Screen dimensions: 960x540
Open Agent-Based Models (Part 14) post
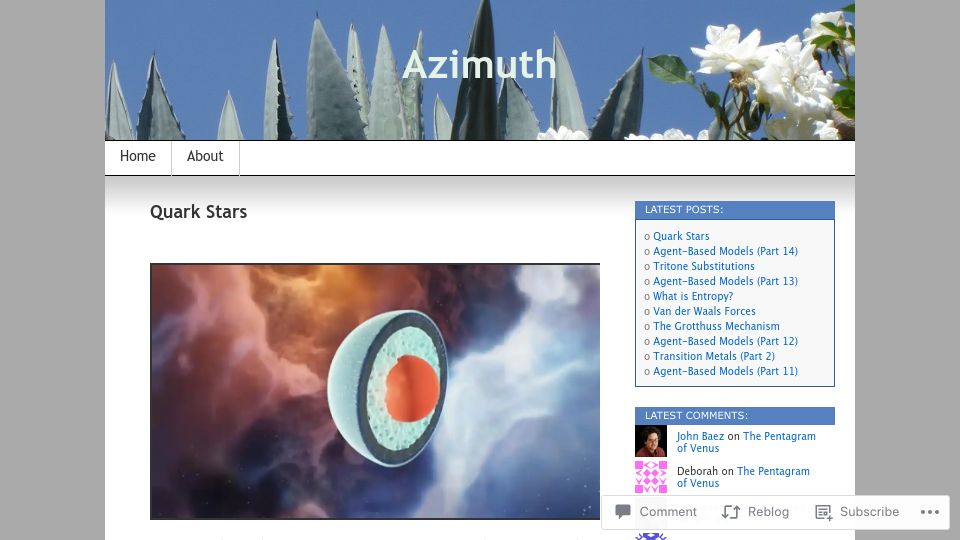(725, 251)
